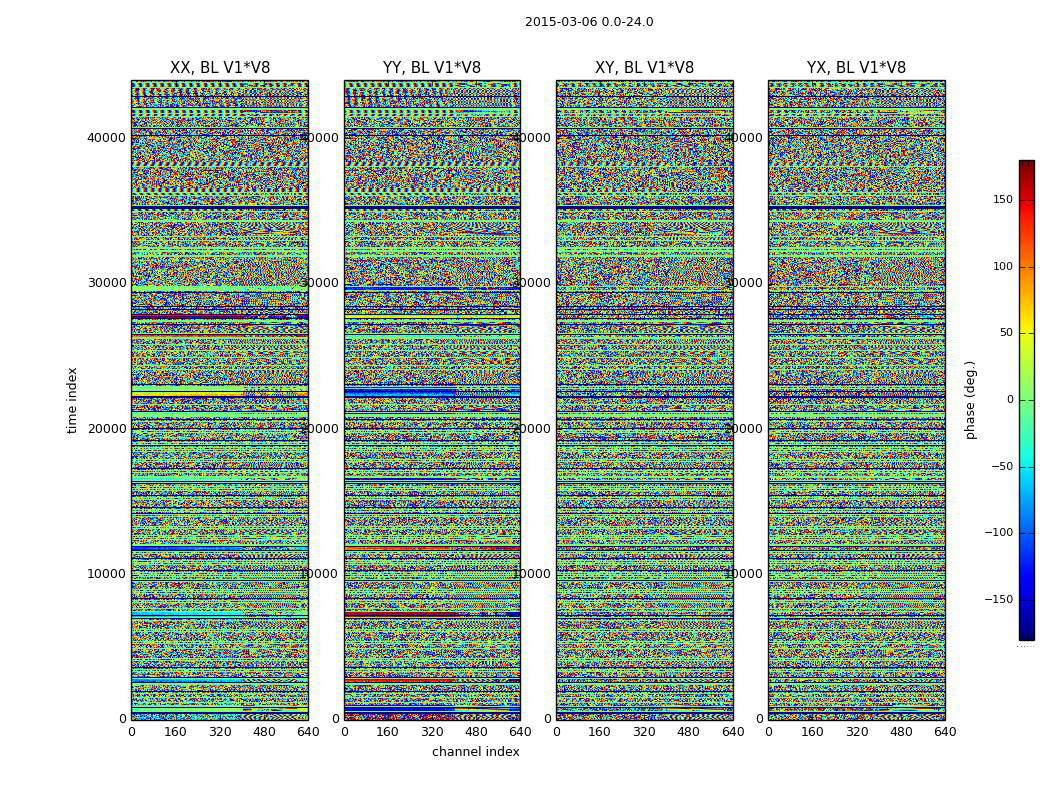Screen dimensions: 1050x800
Task: Click the 'channel index' x-axis label
Action: point(475,752)
